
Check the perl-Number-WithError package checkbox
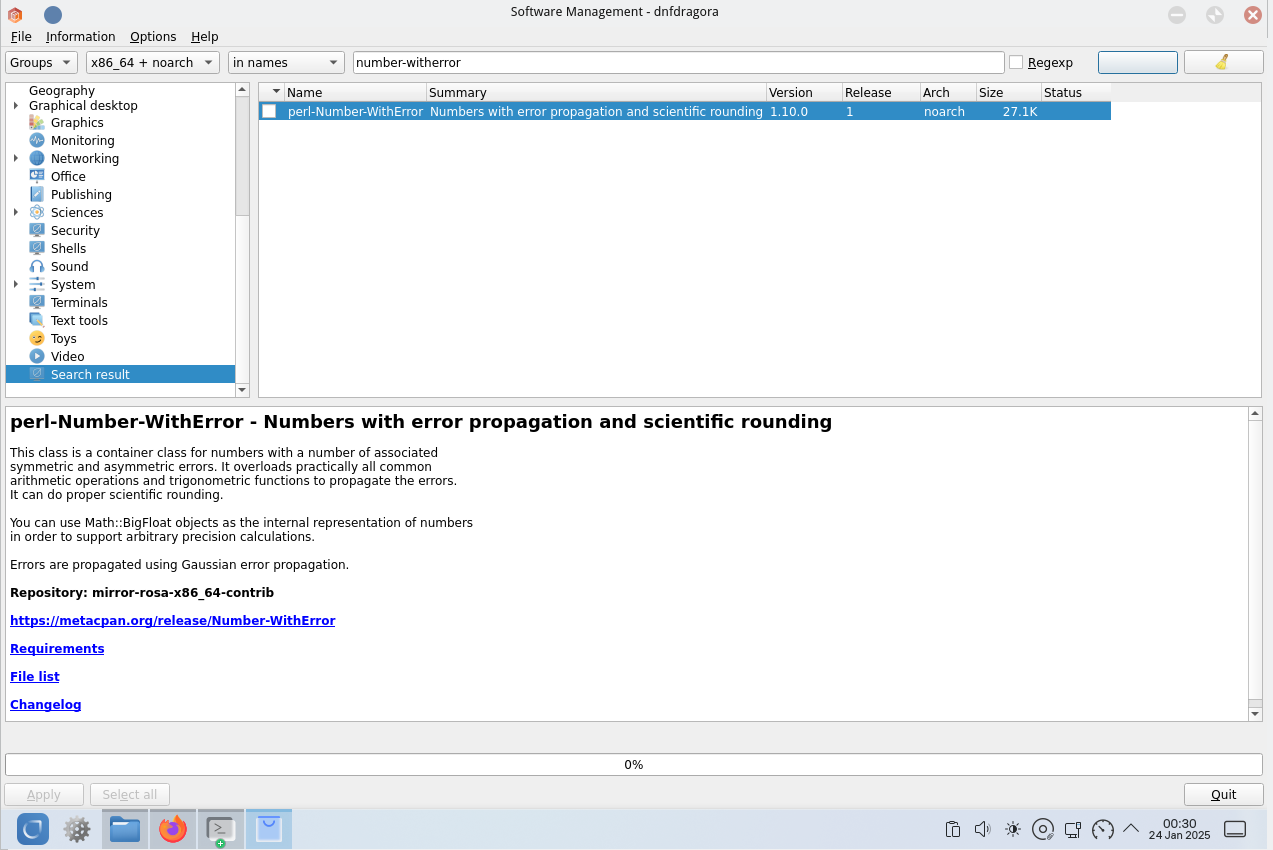[269, 111]
